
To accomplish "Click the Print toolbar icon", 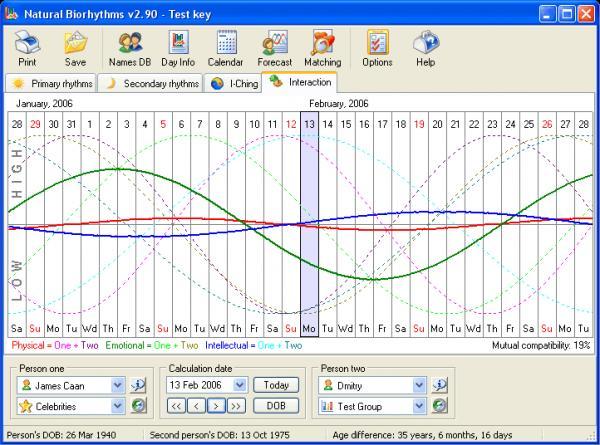I will (27, 49).
